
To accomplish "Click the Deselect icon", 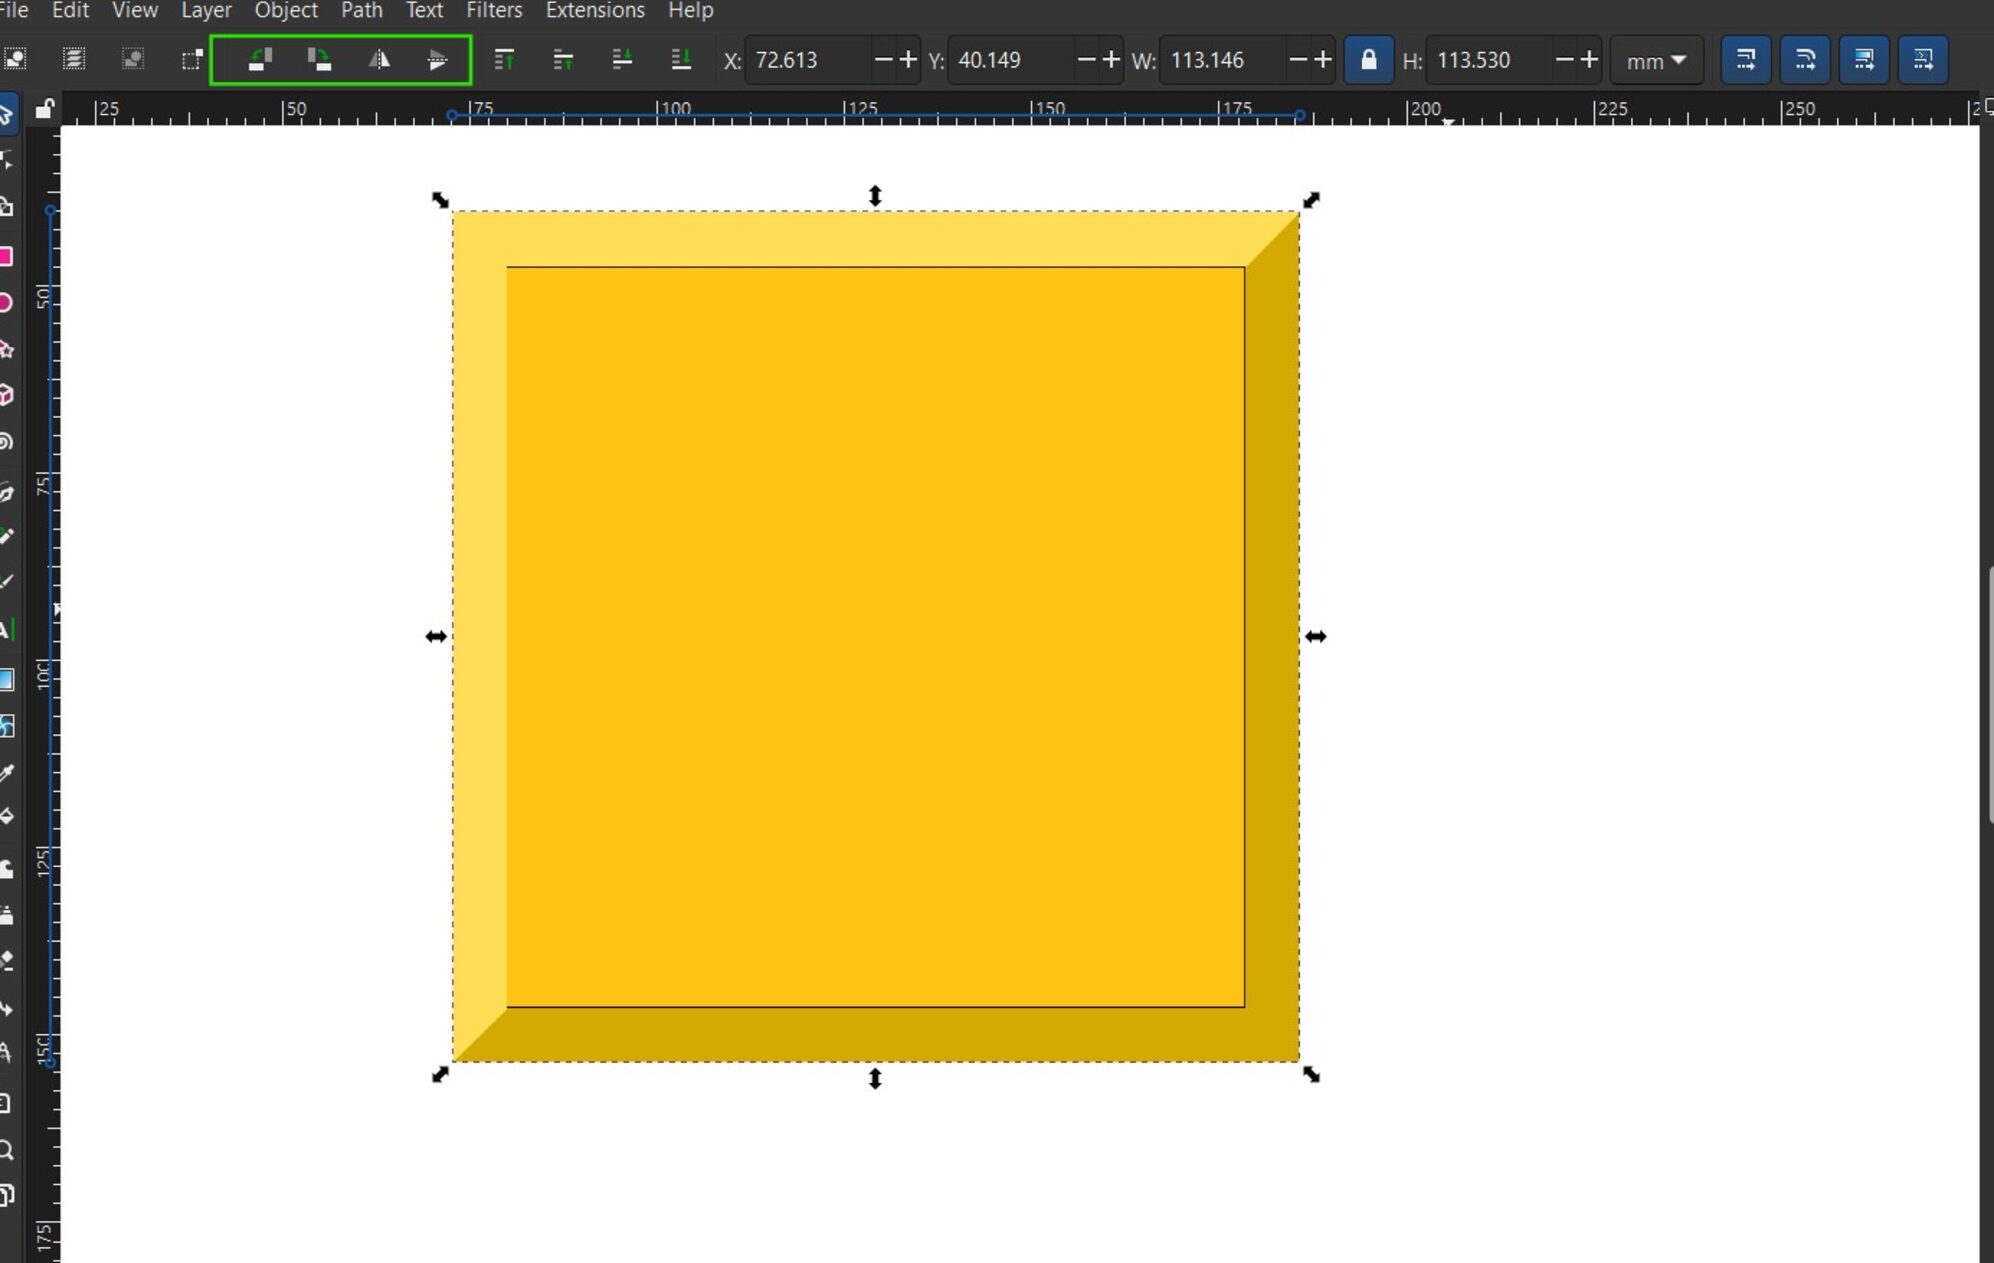I will pyautogui.click(x=133, y=60).
